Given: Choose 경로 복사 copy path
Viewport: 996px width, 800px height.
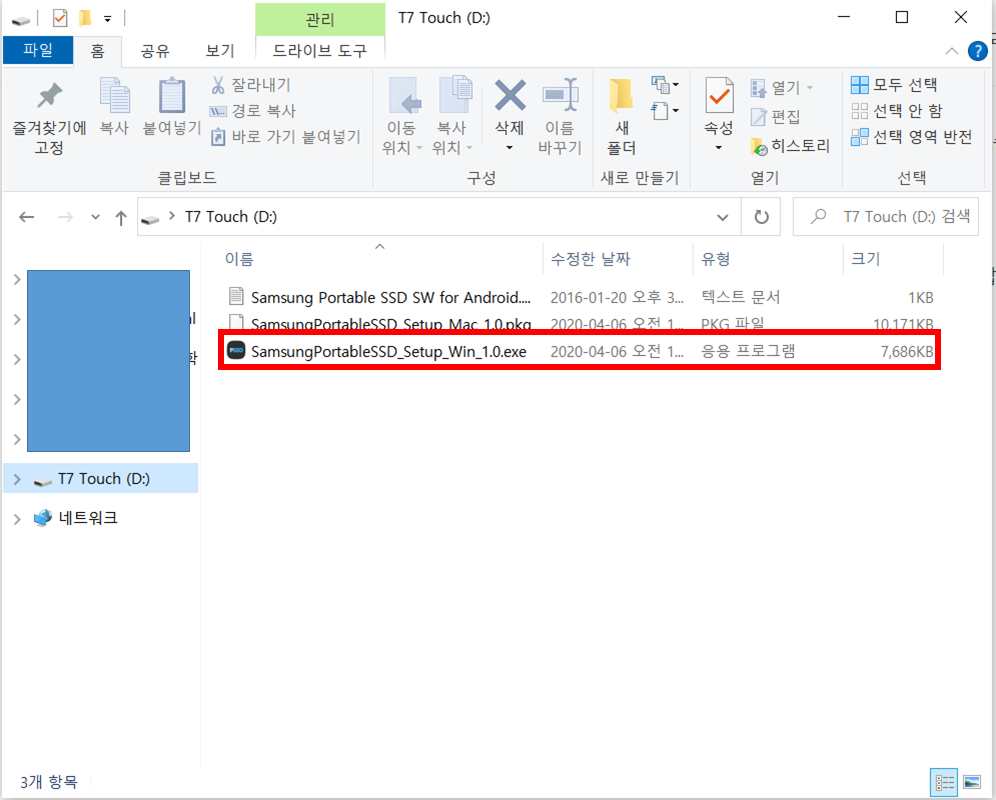Looking at the screenshot, I should point(253,111).
